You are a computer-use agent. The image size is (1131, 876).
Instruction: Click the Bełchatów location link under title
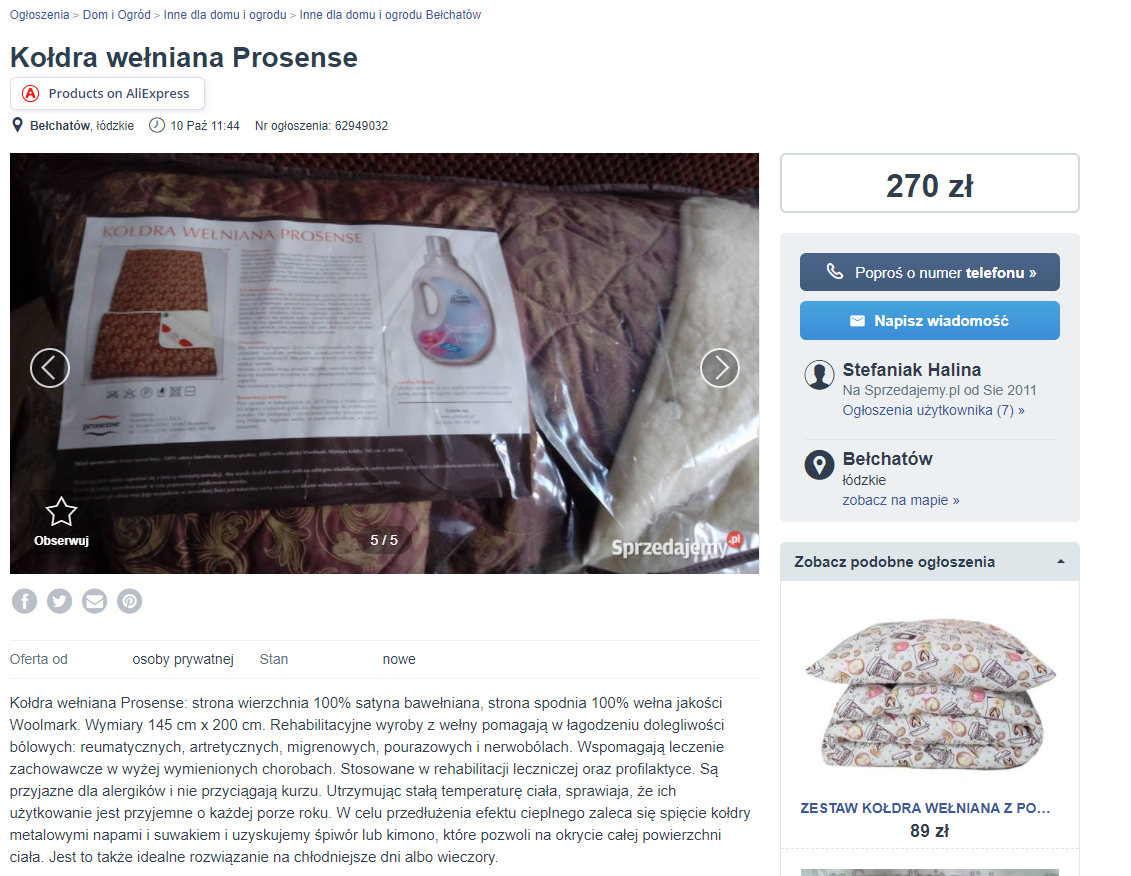click(x=60, y=126)
